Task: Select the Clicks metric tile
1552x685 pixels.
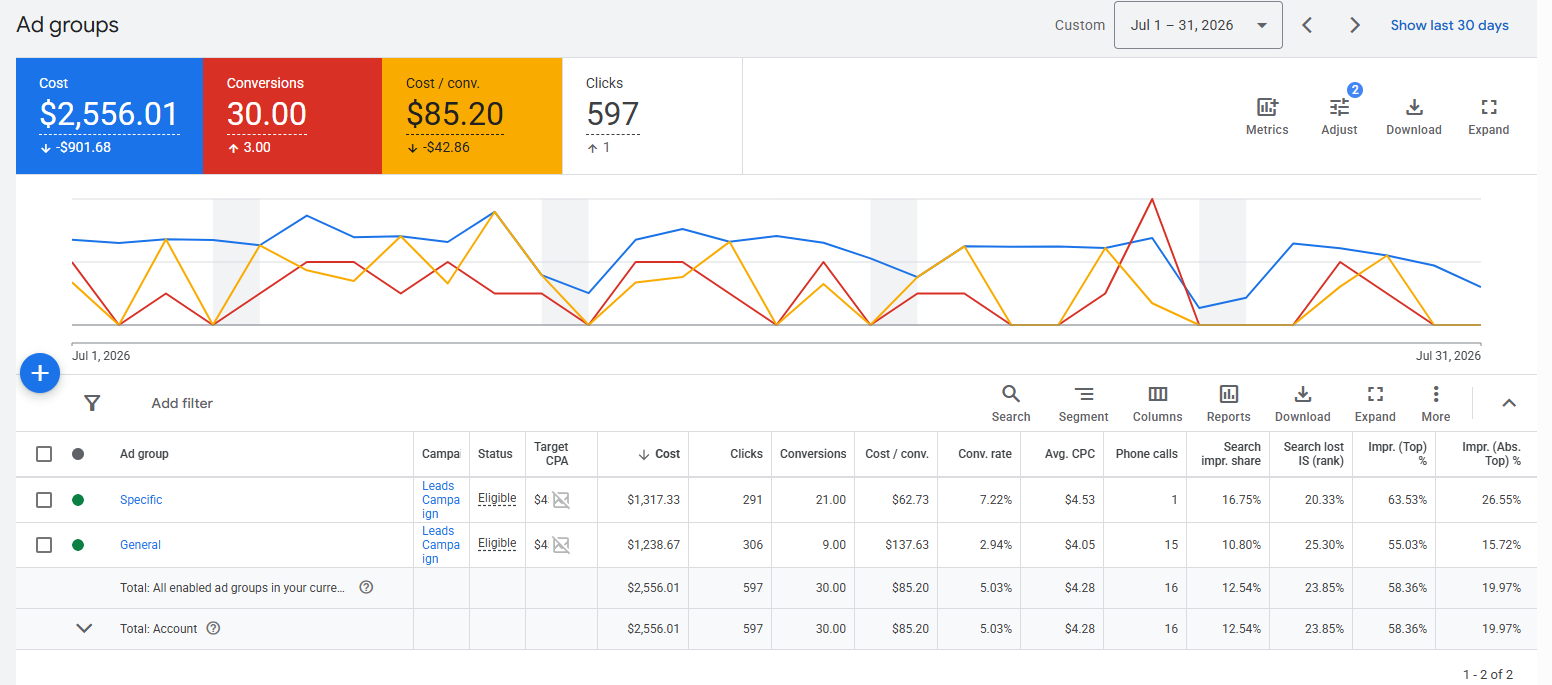Action: pos(653,116)
